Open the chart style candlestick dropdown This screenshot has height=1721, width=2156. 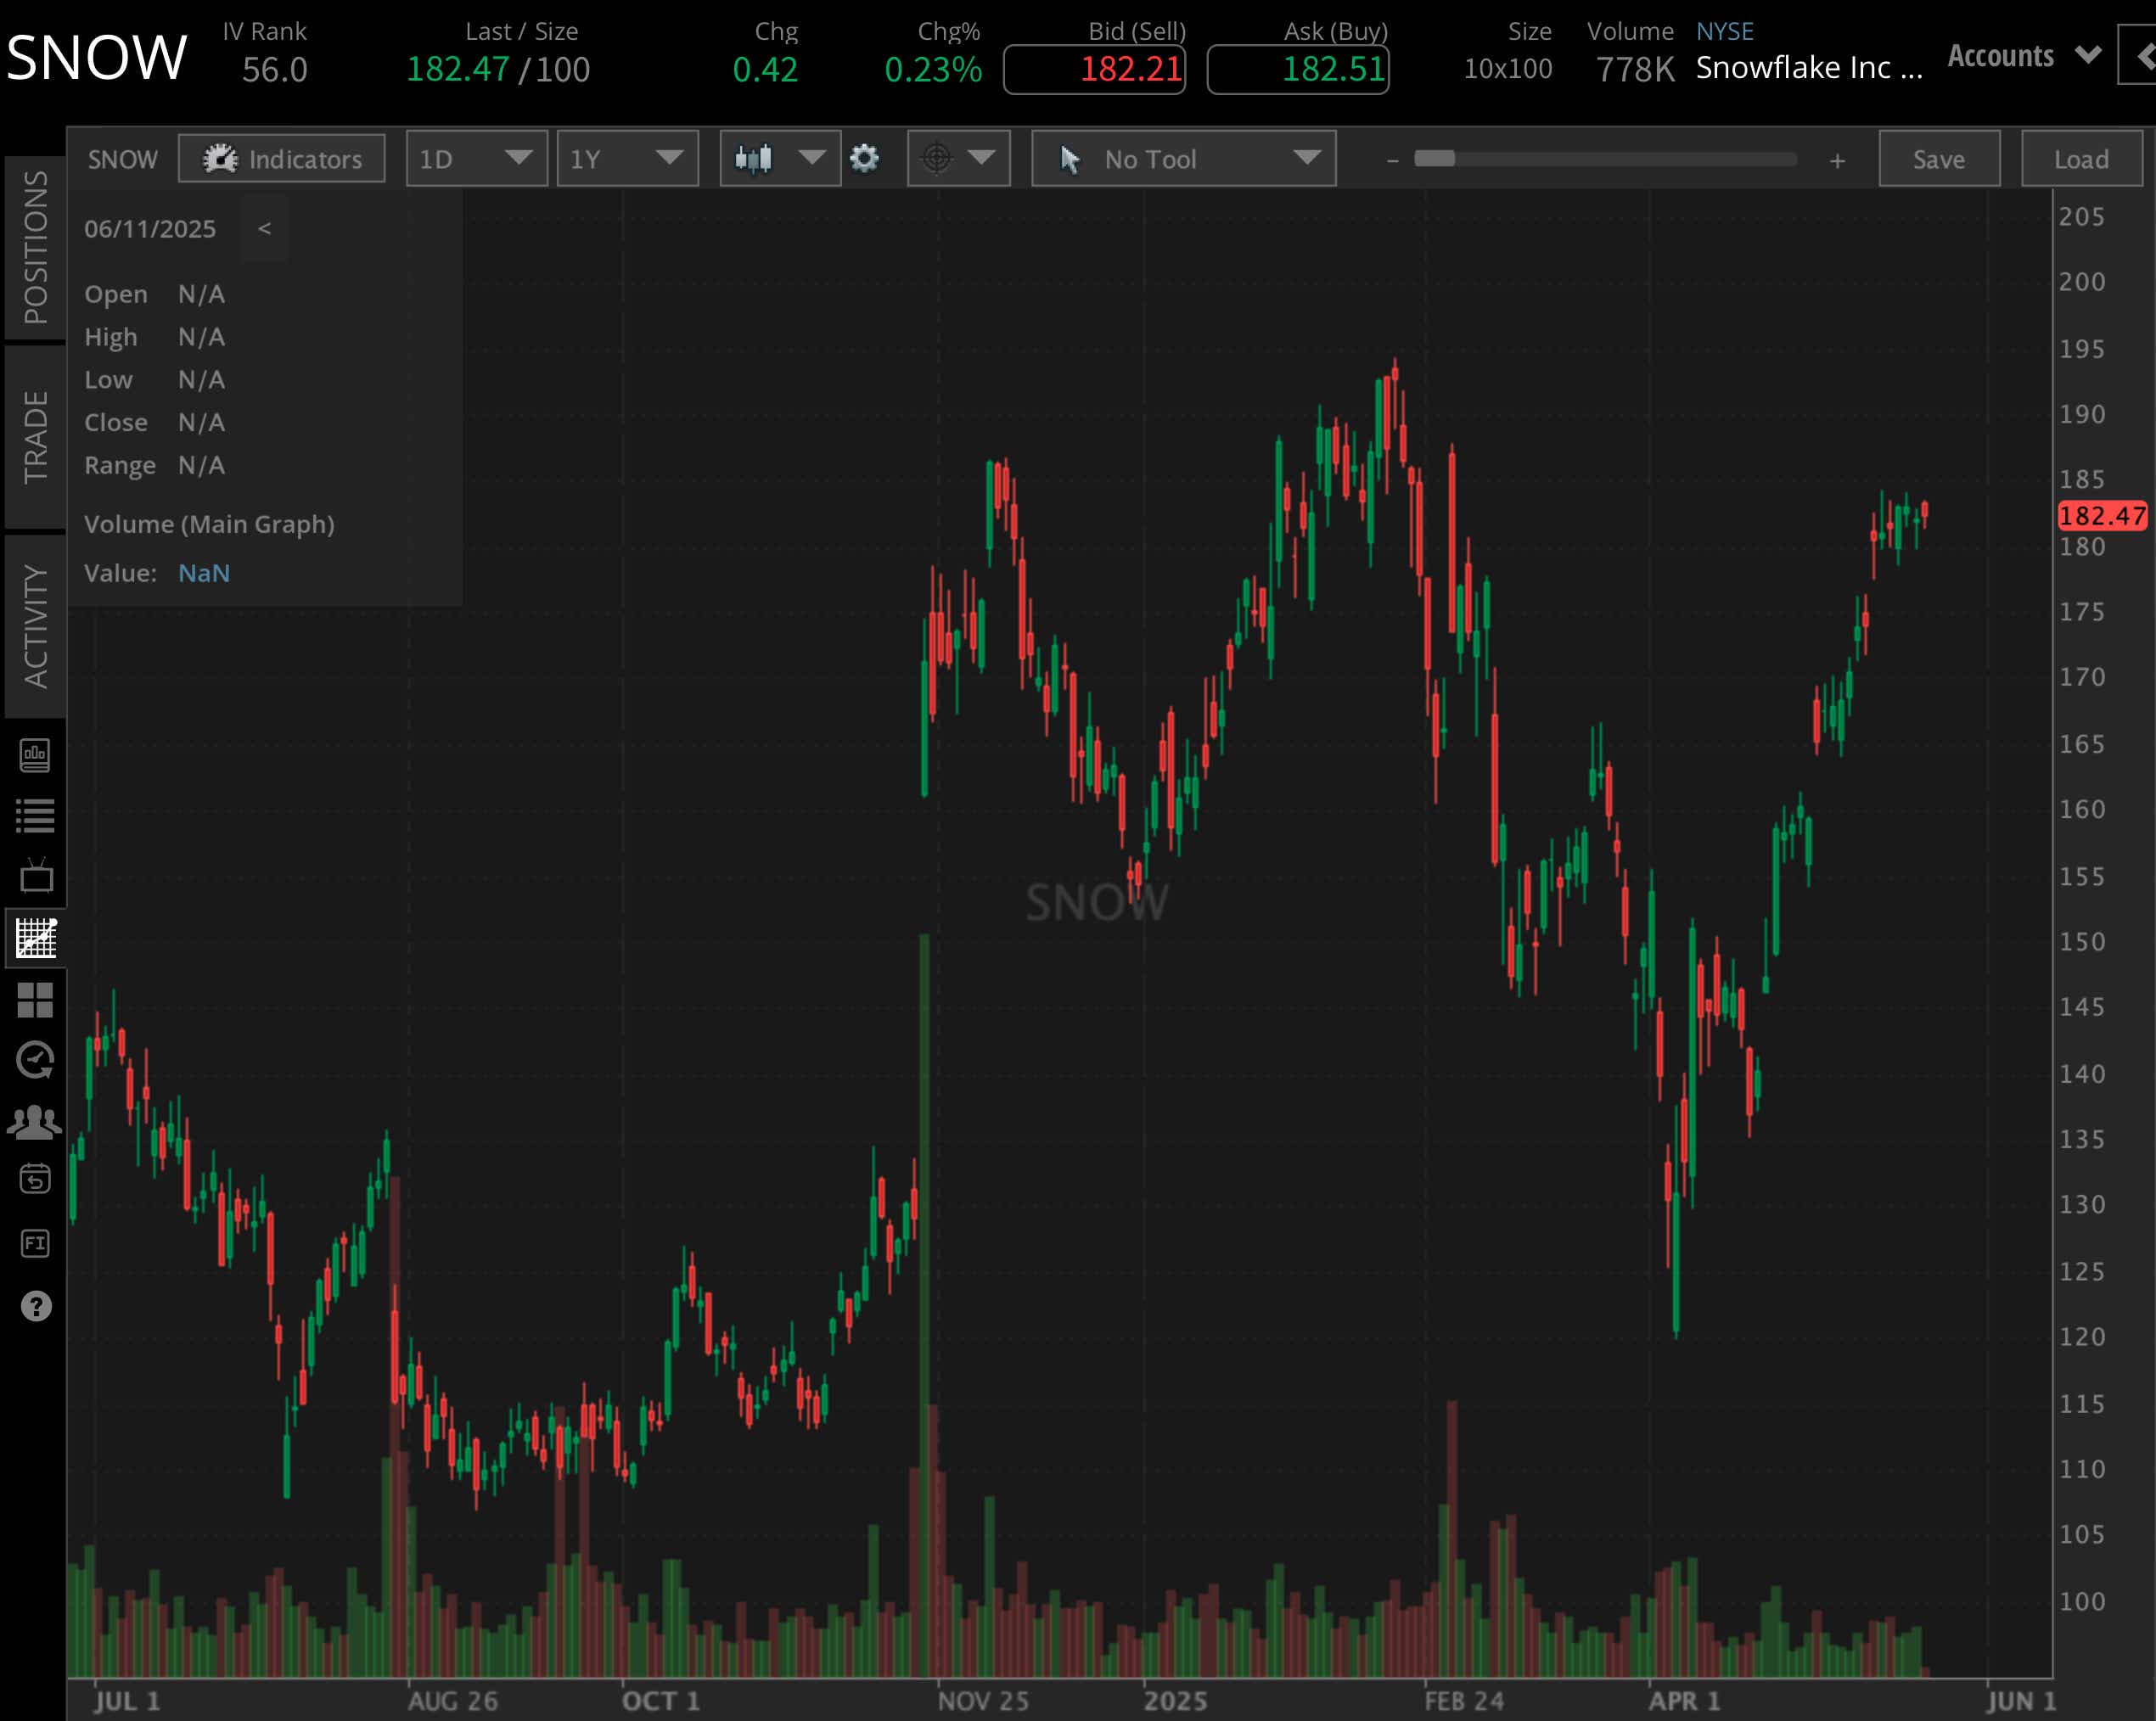779,159
